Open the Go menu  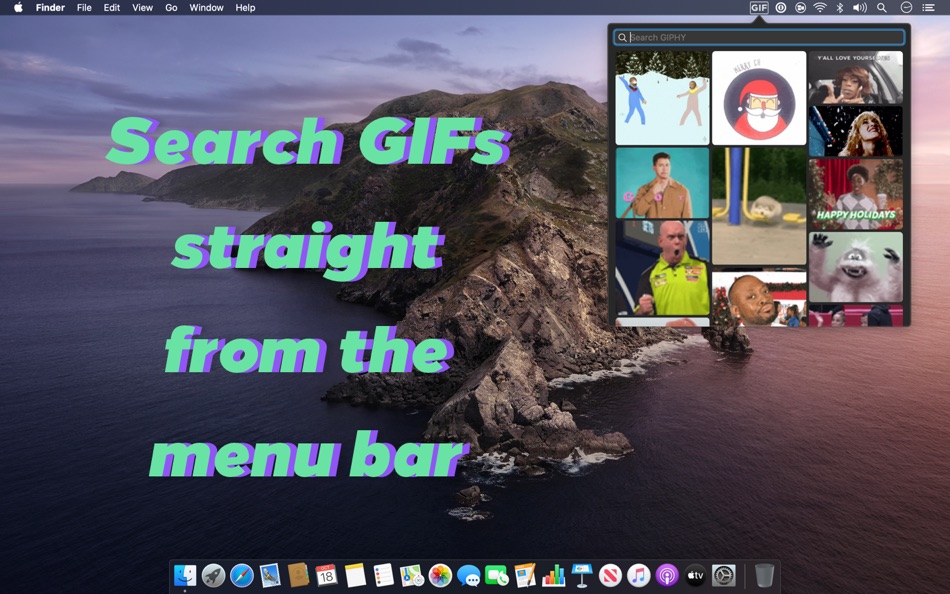click(171, 8)
